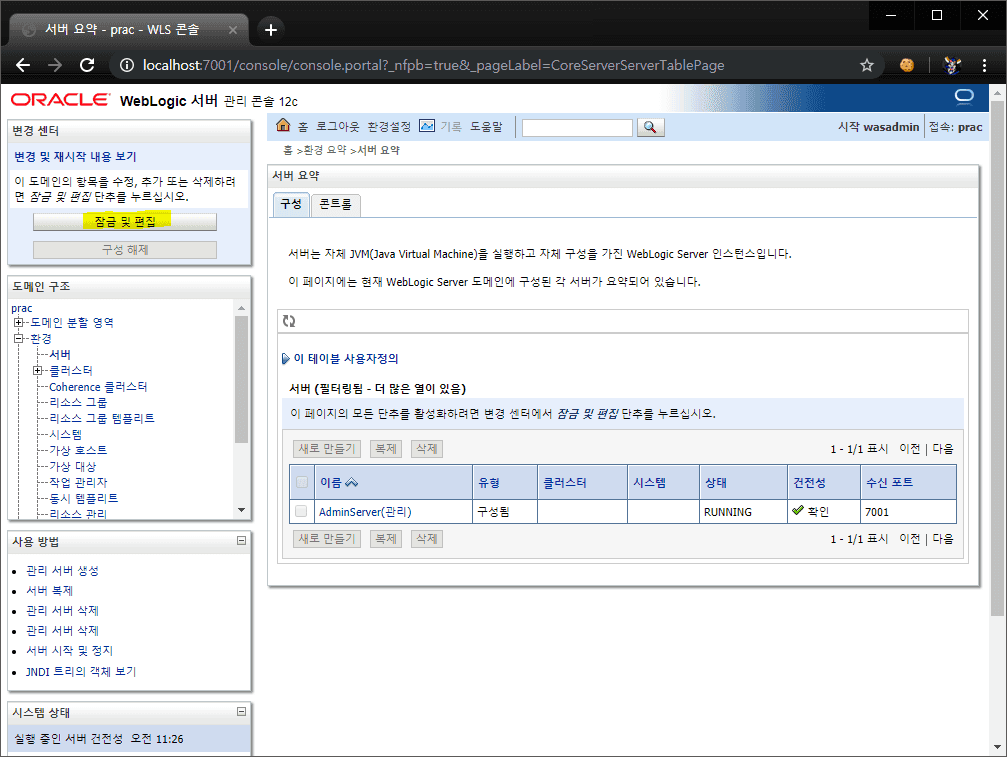Screen dimensions: 1007x757
Task: Sort by 수신 포트 column header
Action: pos(889,482)
